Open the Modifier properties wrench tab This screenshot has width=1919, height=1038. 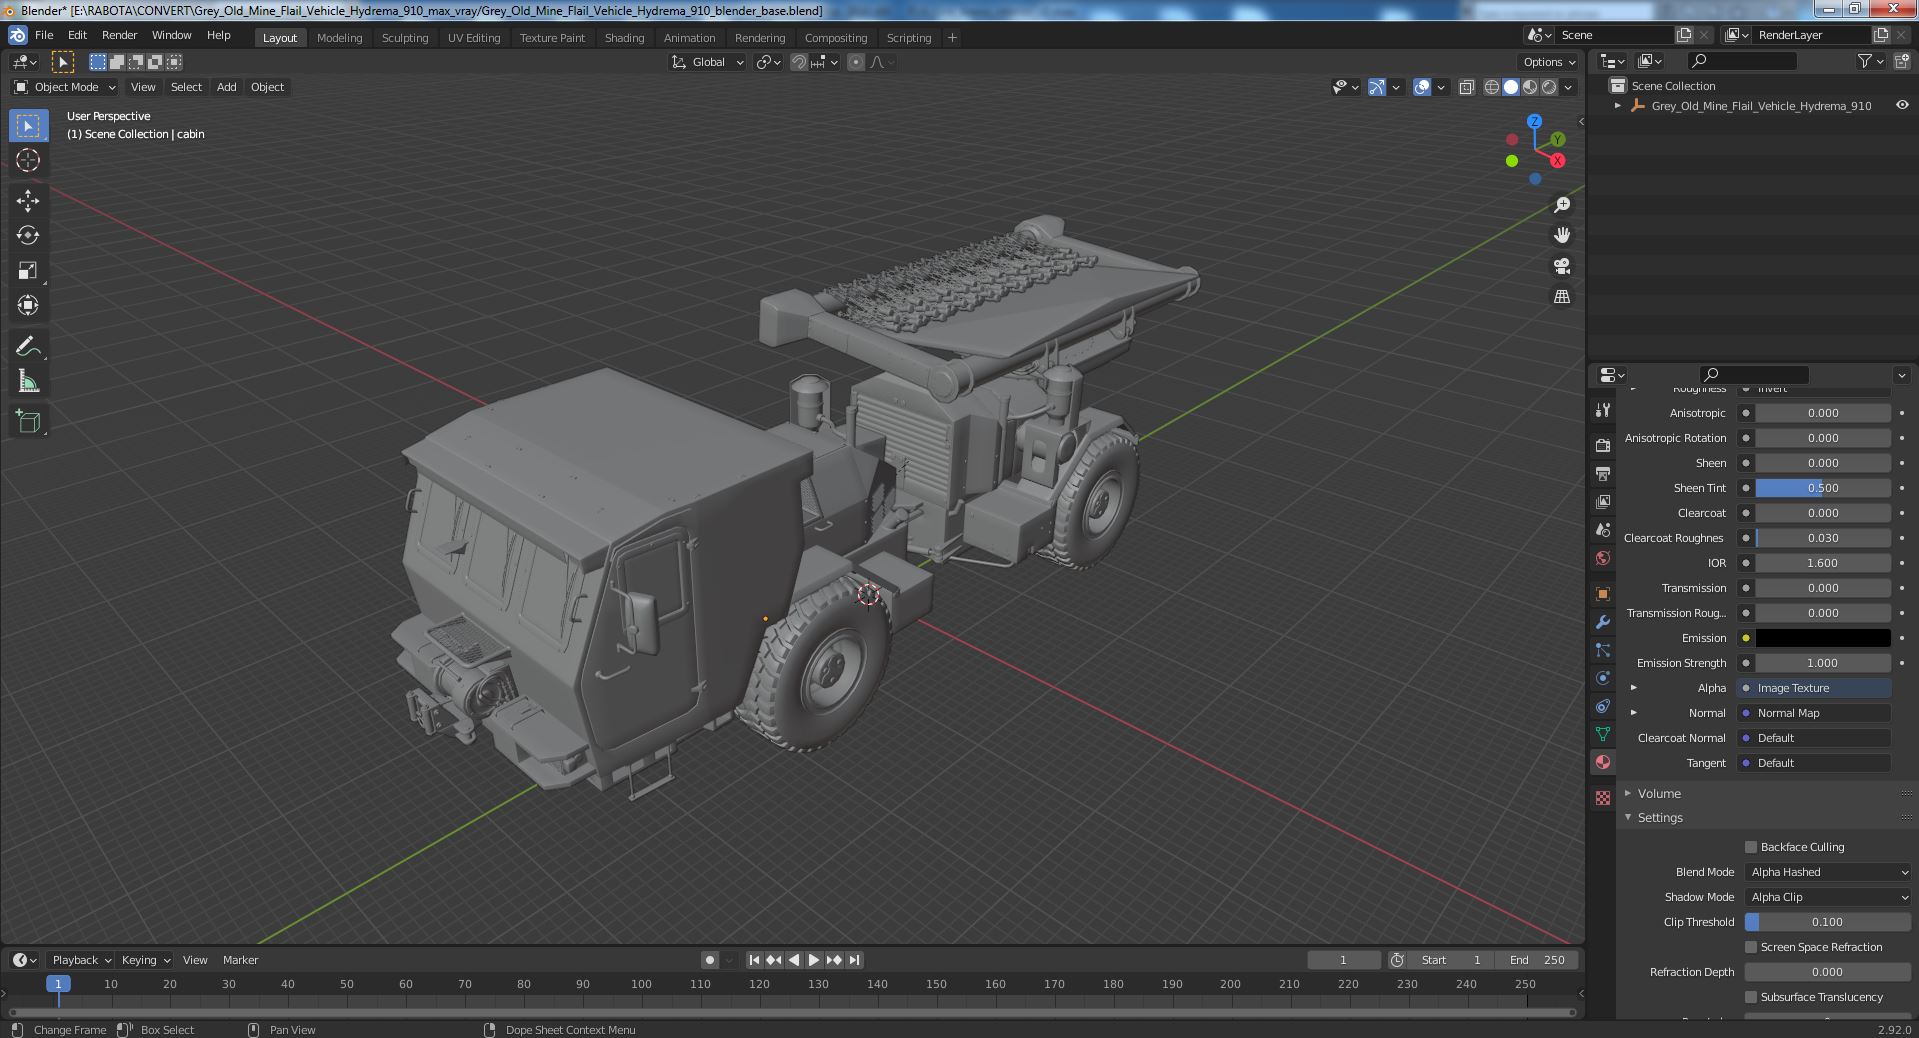click(1603, 622)
